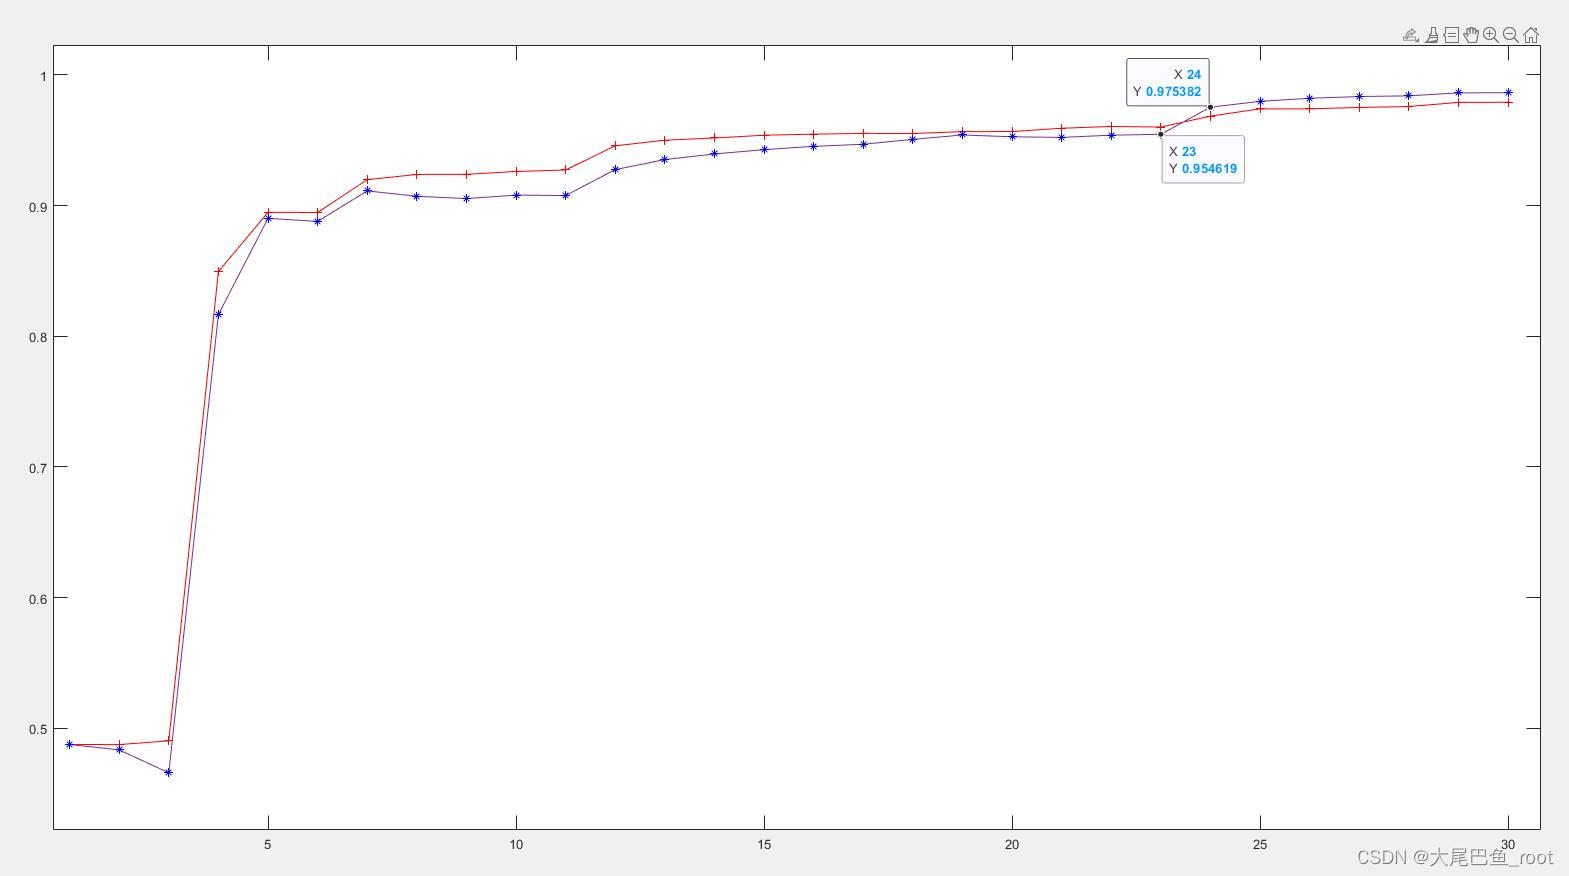
Task: Click the y-axis tick label 0.8
Action: [x=38, y=337]
